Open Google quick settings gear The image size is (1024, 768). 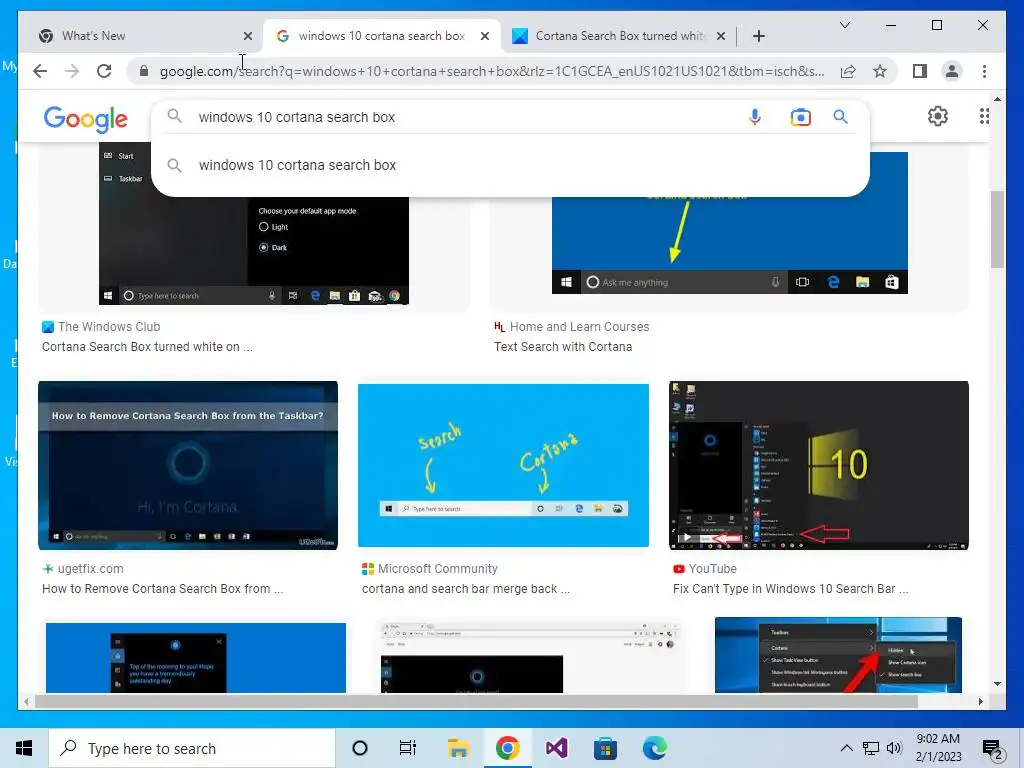click(x=938, y=116)
